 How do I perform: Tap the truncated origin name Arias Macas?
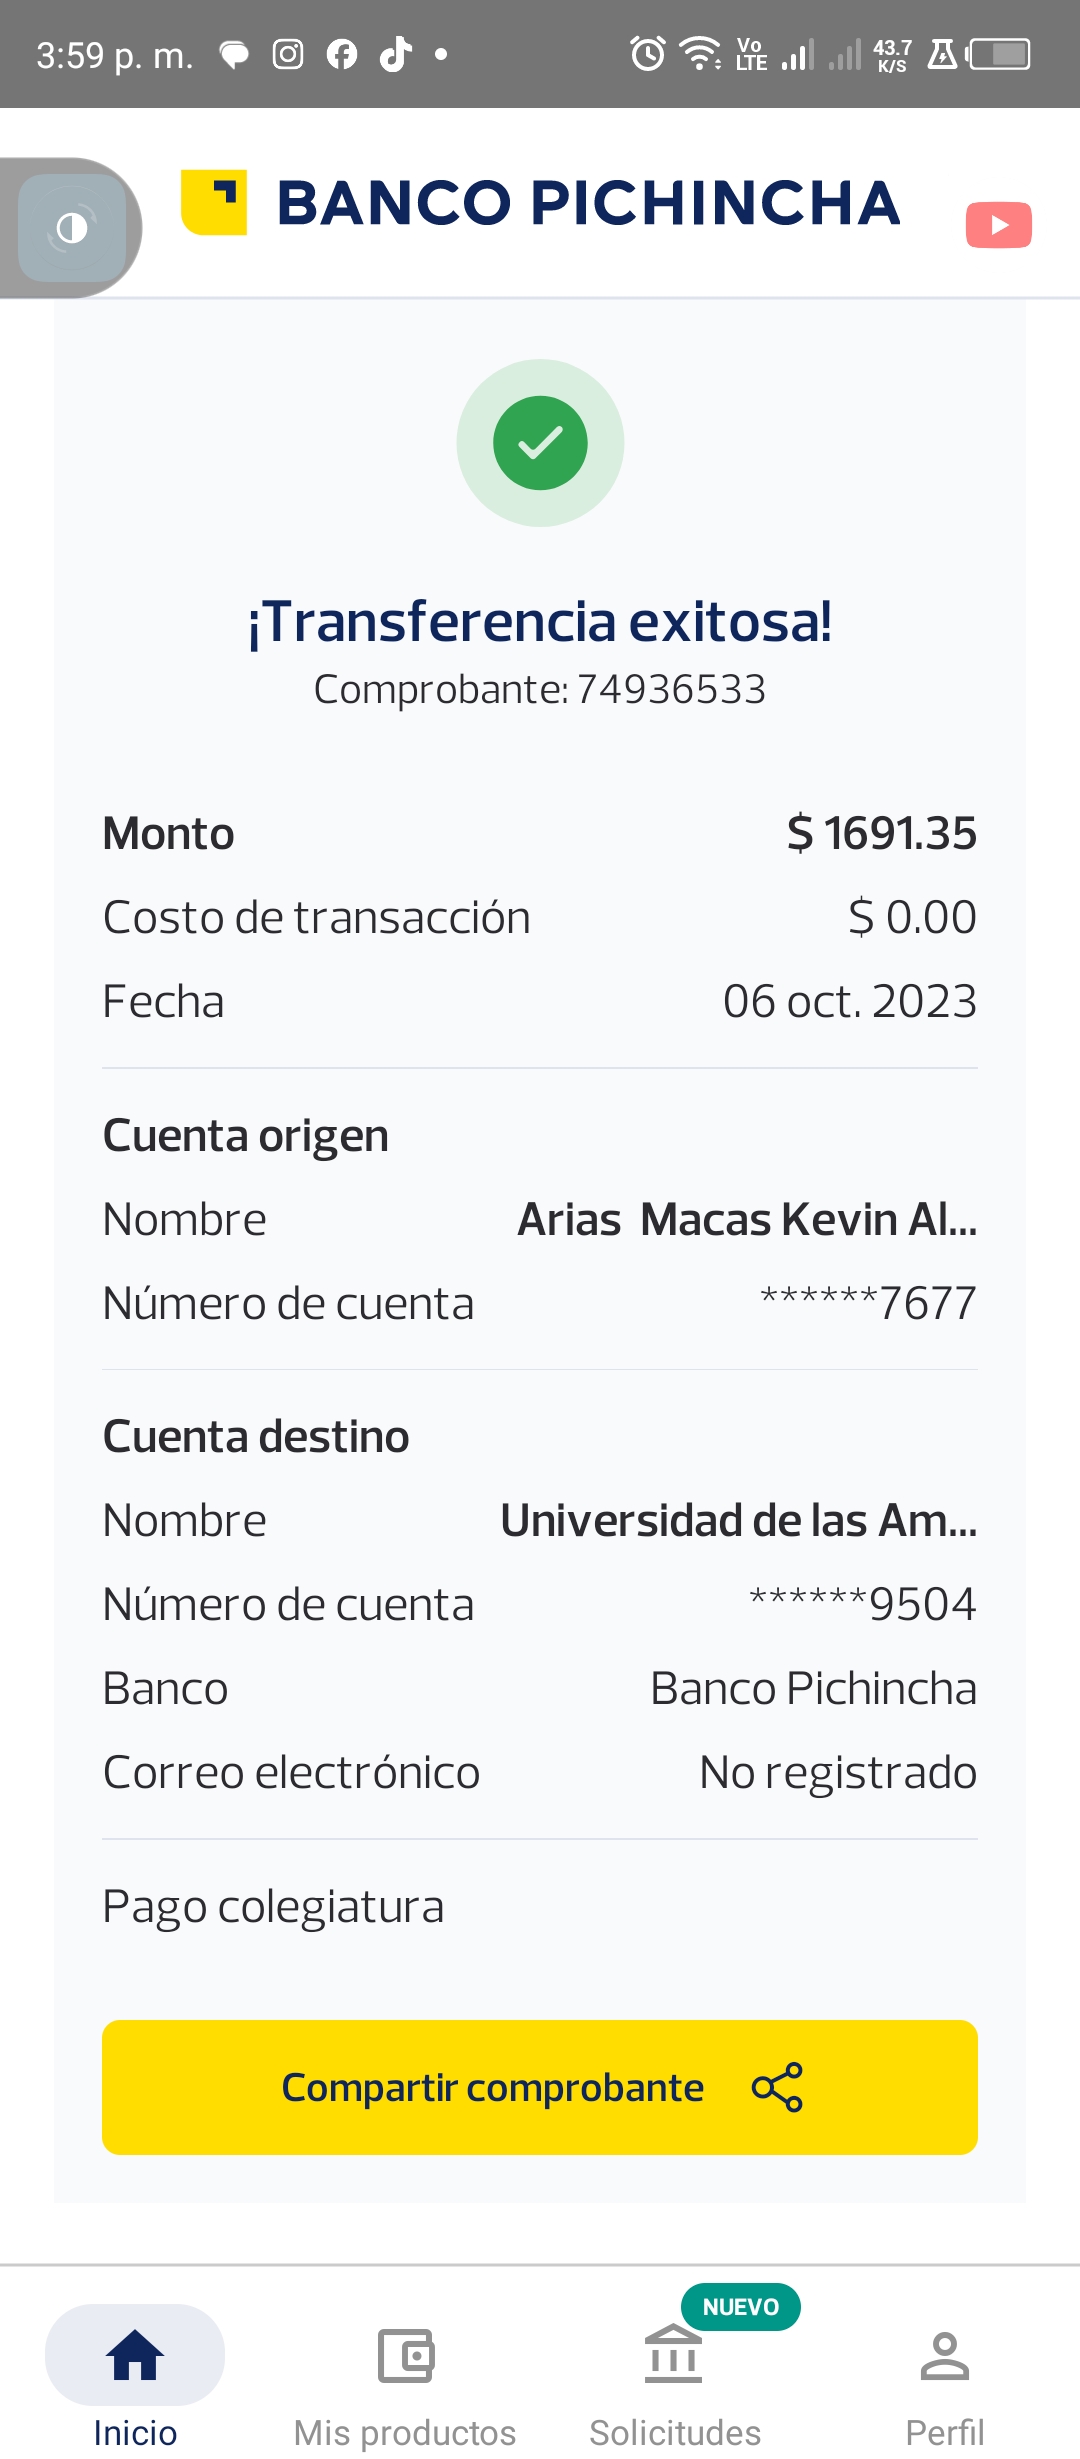coord(747,1220)
